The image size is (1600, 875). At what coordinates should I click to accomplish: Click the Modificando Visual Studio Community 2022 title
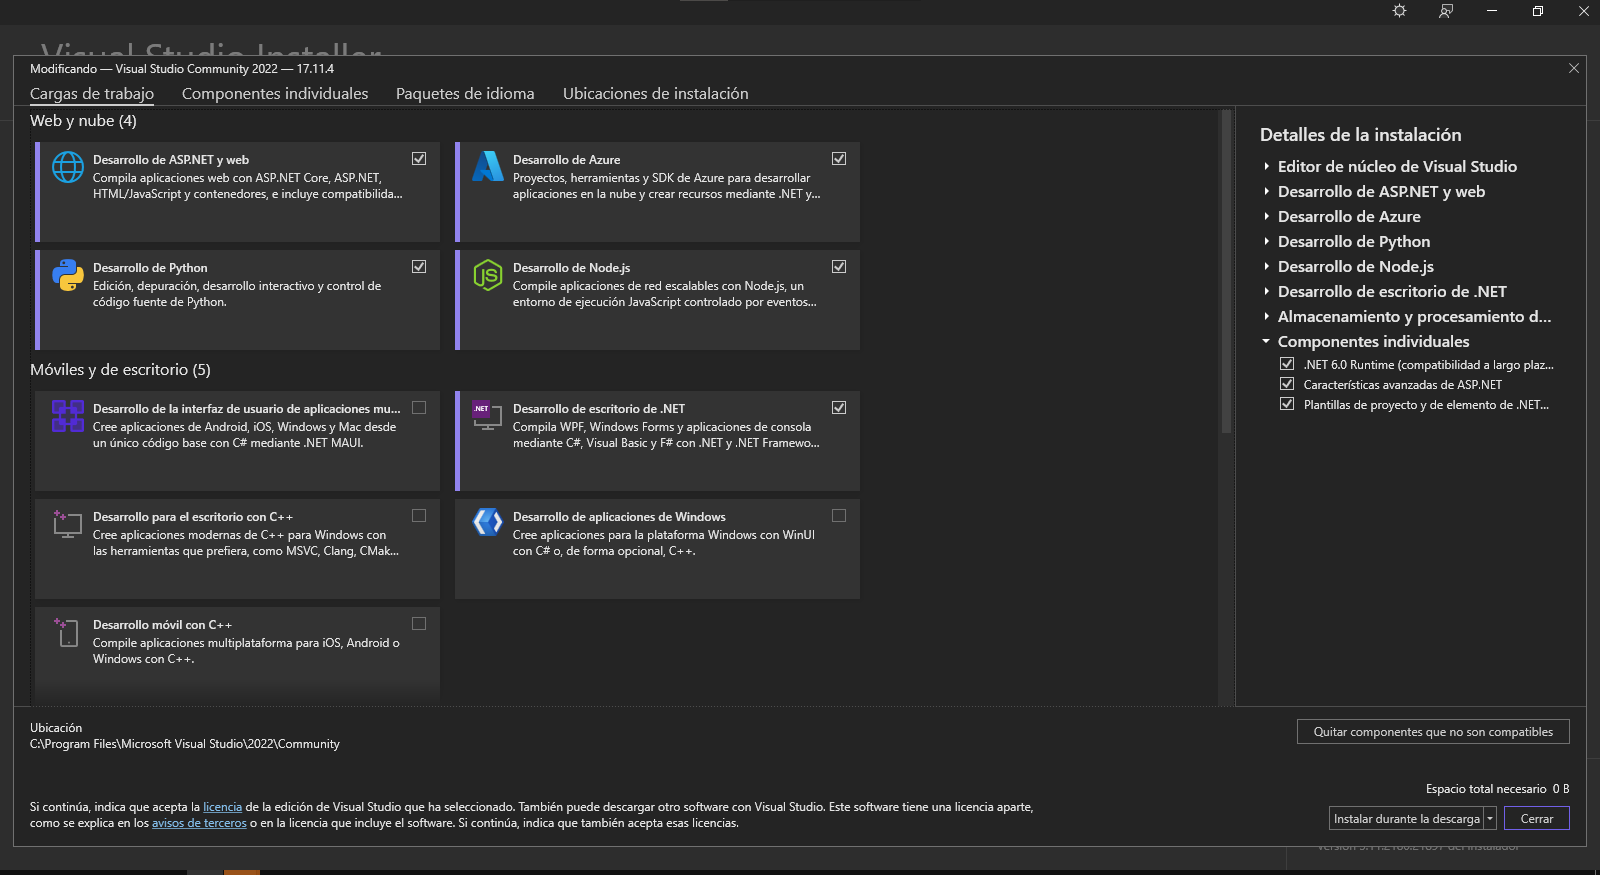click(x=182, y=69)
